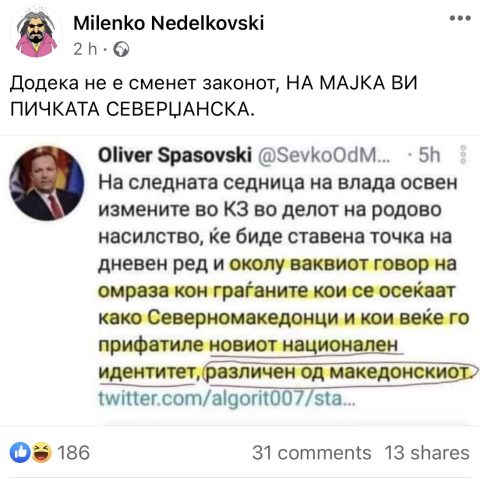The width and height of the screenshot is (480, 480).
Task: Open the 31 comments list
Action: (312, 453)
